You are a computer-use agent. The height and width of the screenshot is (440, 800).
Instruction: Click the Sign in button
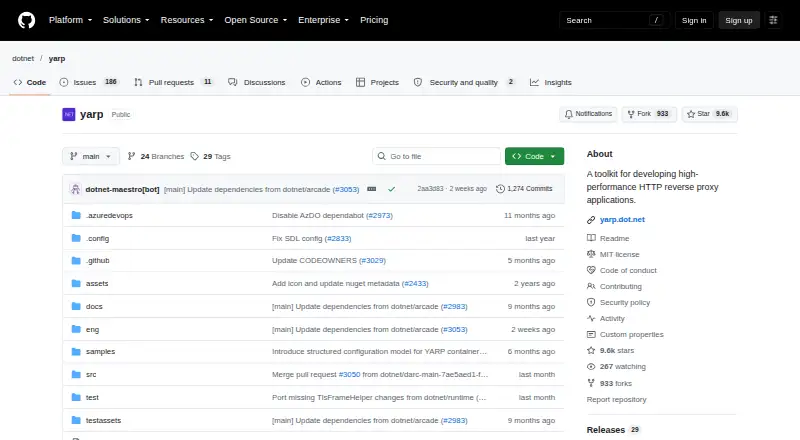pyautogui.click(x=694, y=20)
